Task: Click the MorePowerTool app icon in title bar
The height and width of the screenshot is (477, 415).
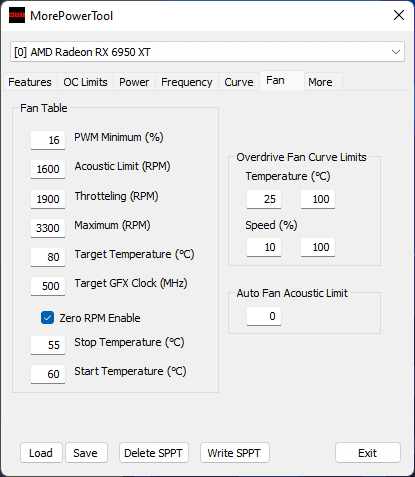Action: [x=17, y=15]
